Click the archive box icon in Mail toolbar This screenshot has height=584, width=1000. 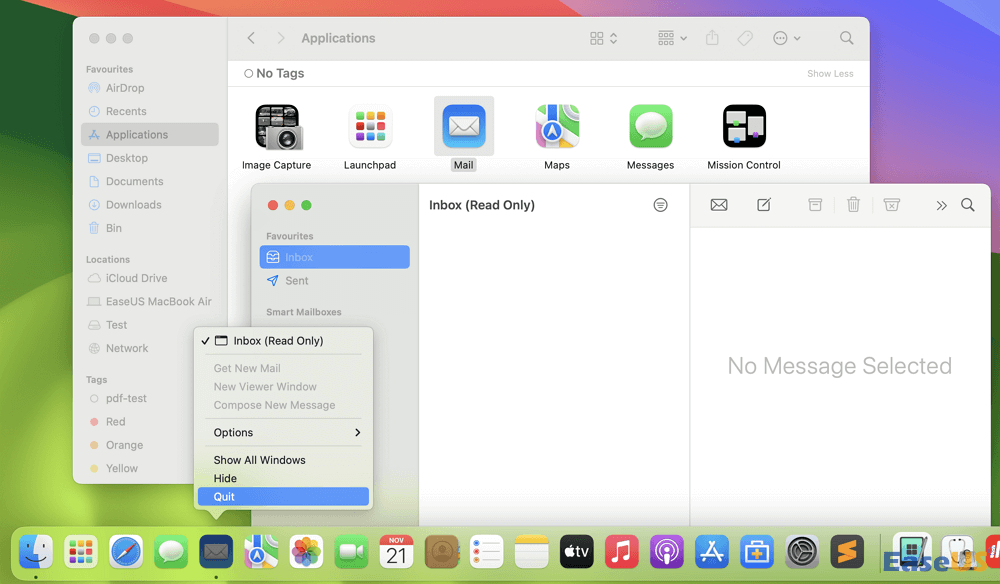click(x=815, y=205)
